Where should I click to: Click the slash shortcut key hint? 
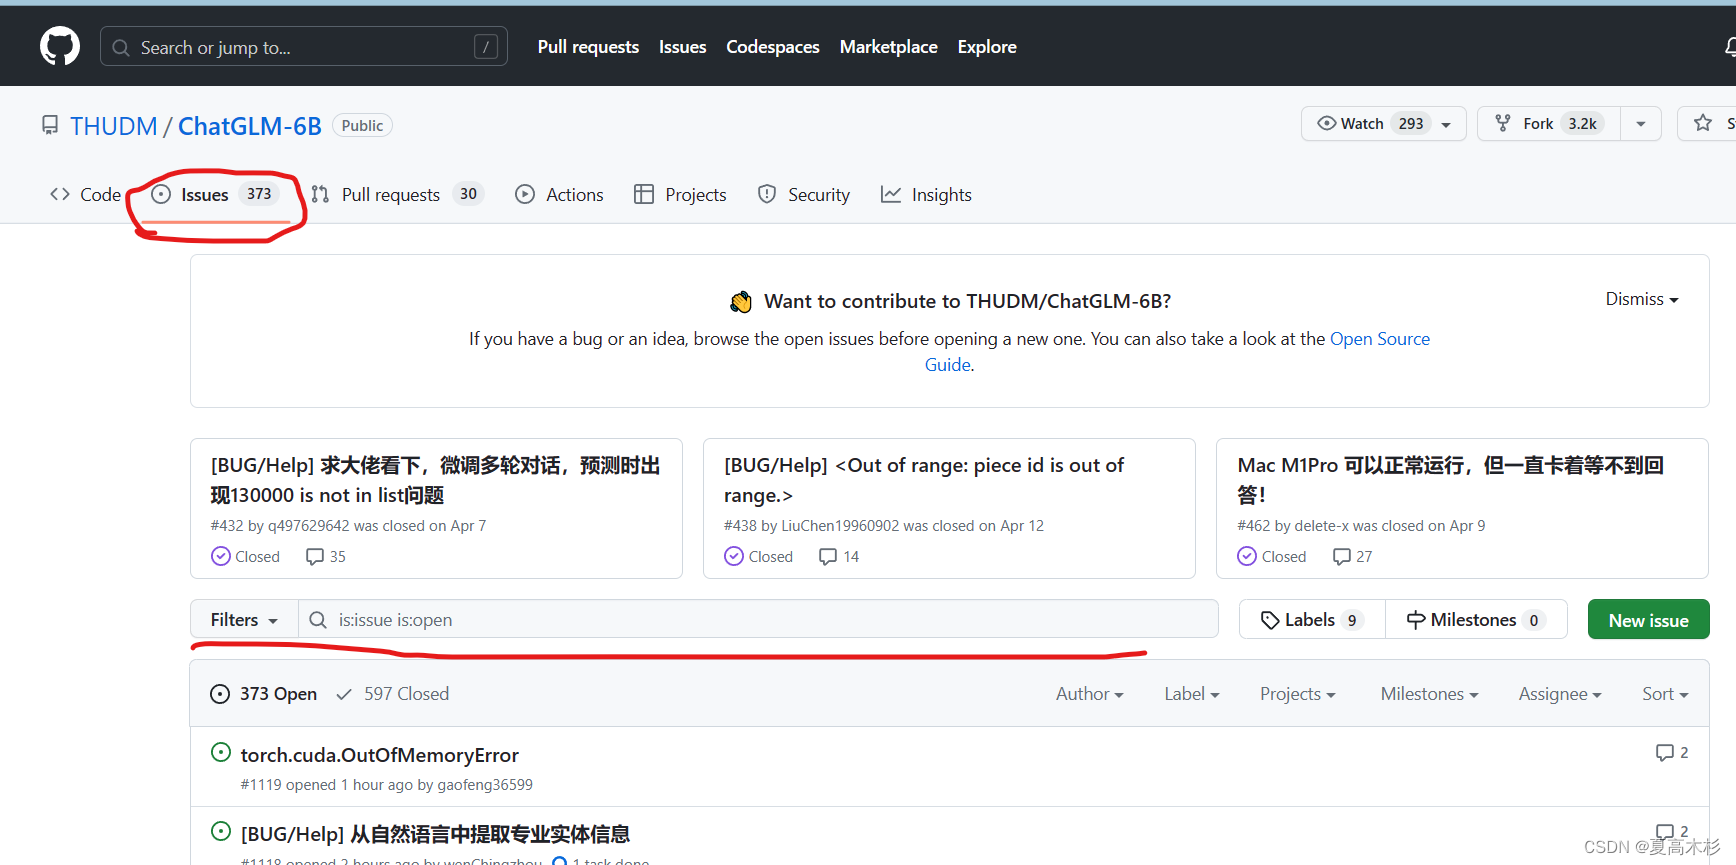(x=486, y=46)
